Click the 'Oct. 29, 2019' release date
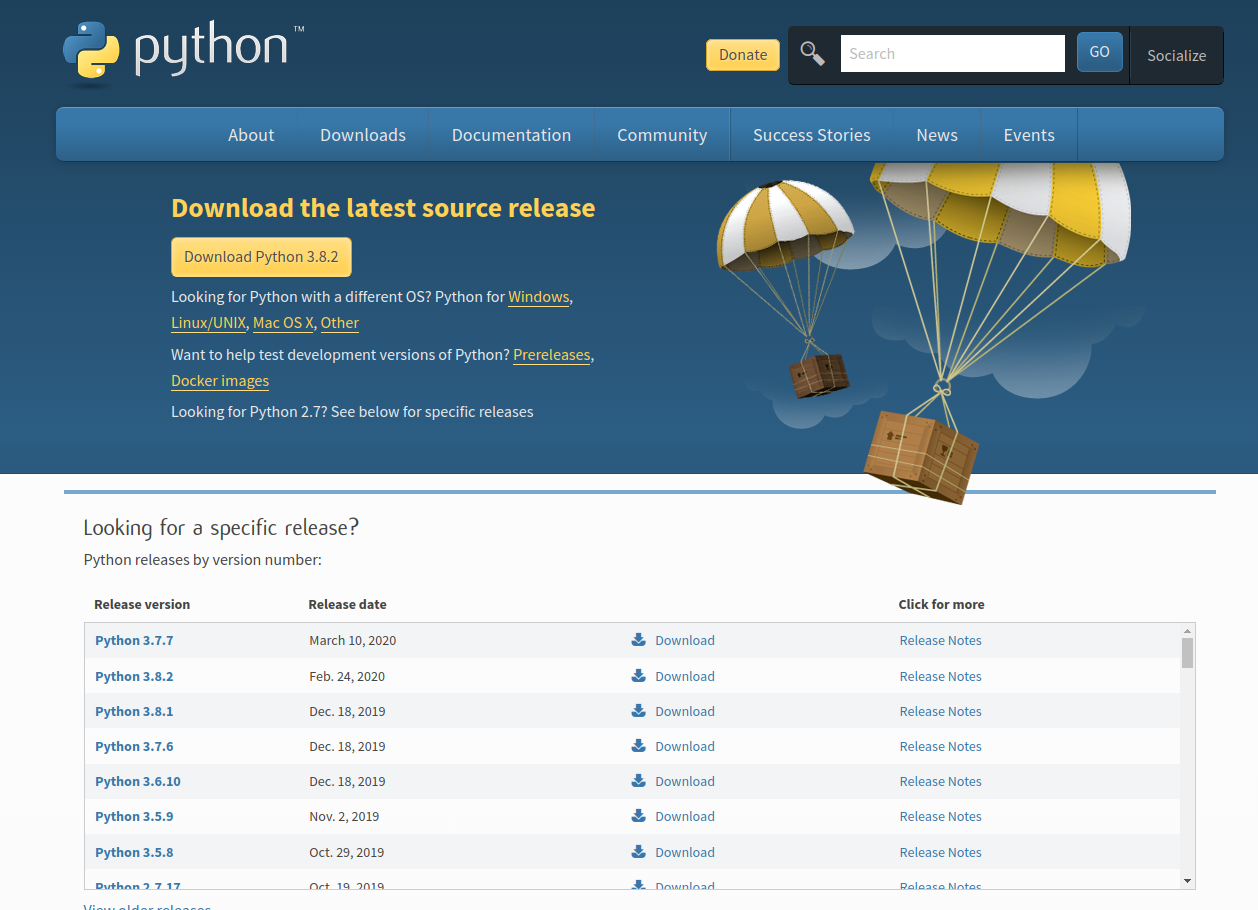 click(x=347, y=852)
